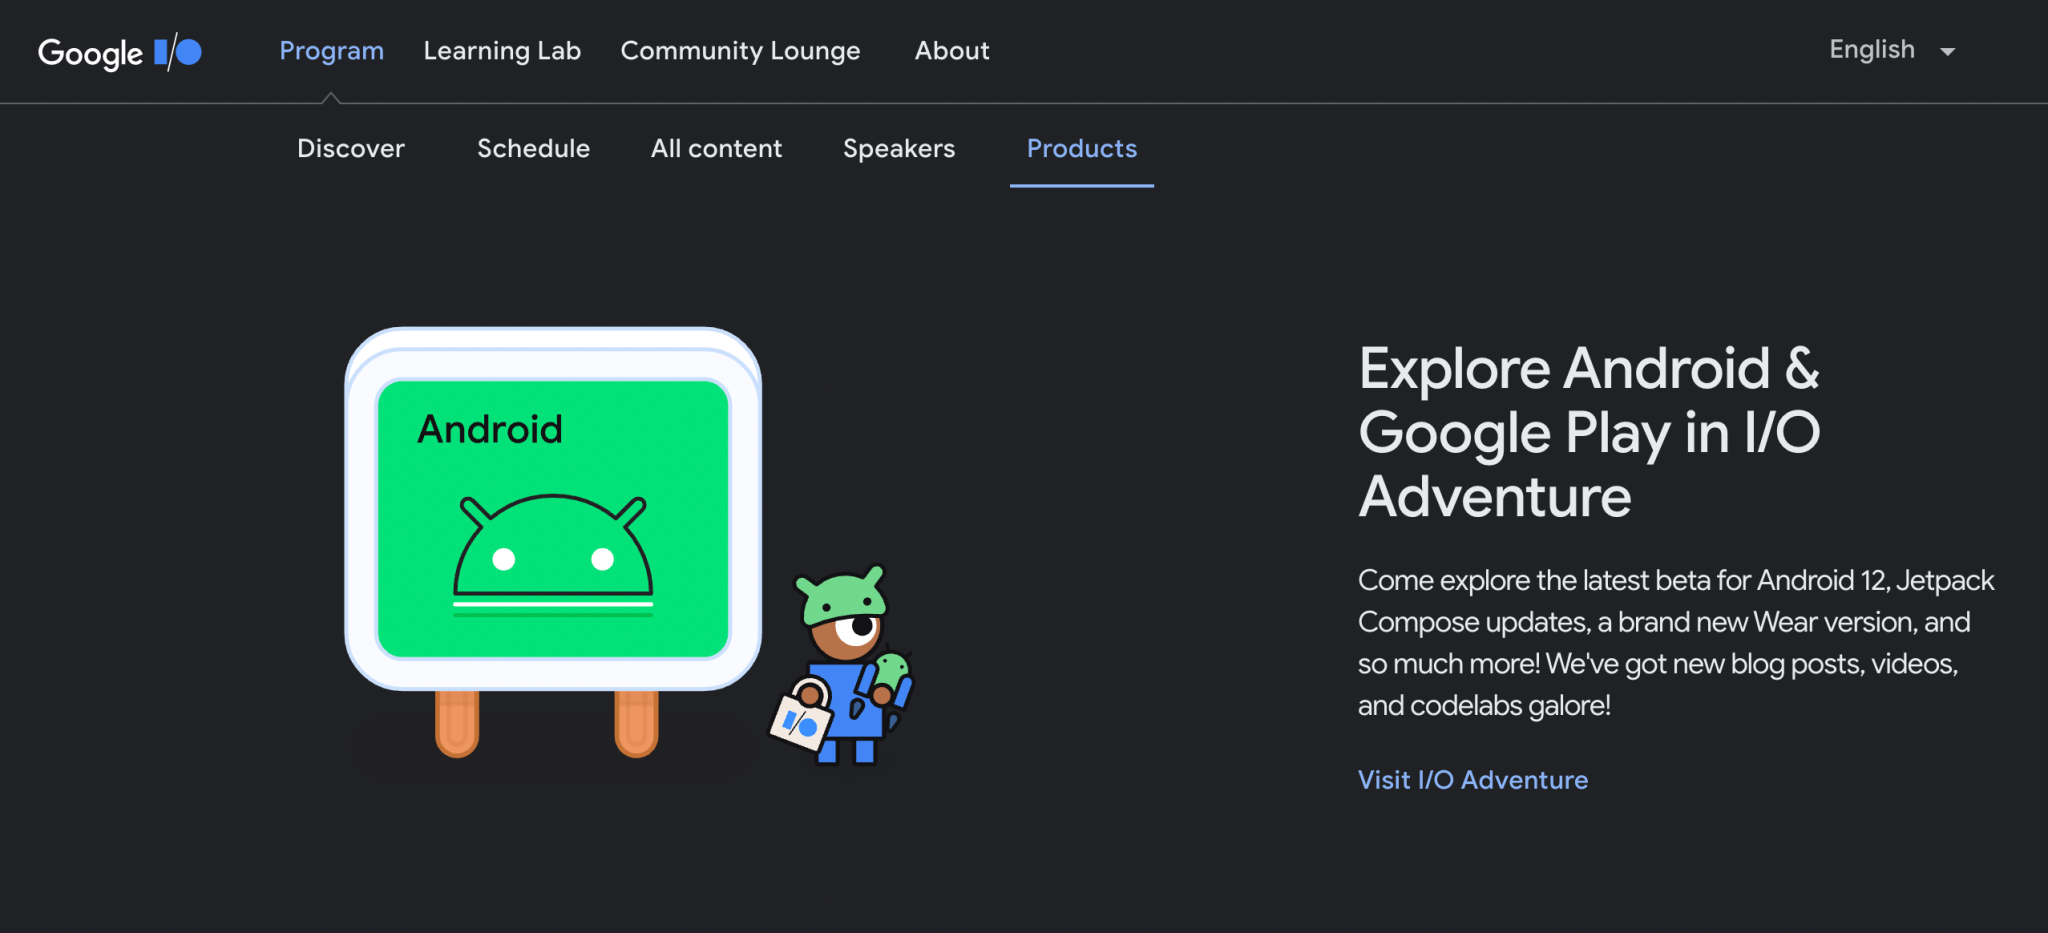Click the I/O shopping bag icon
2048x933 pixels.
coord(801,715)
